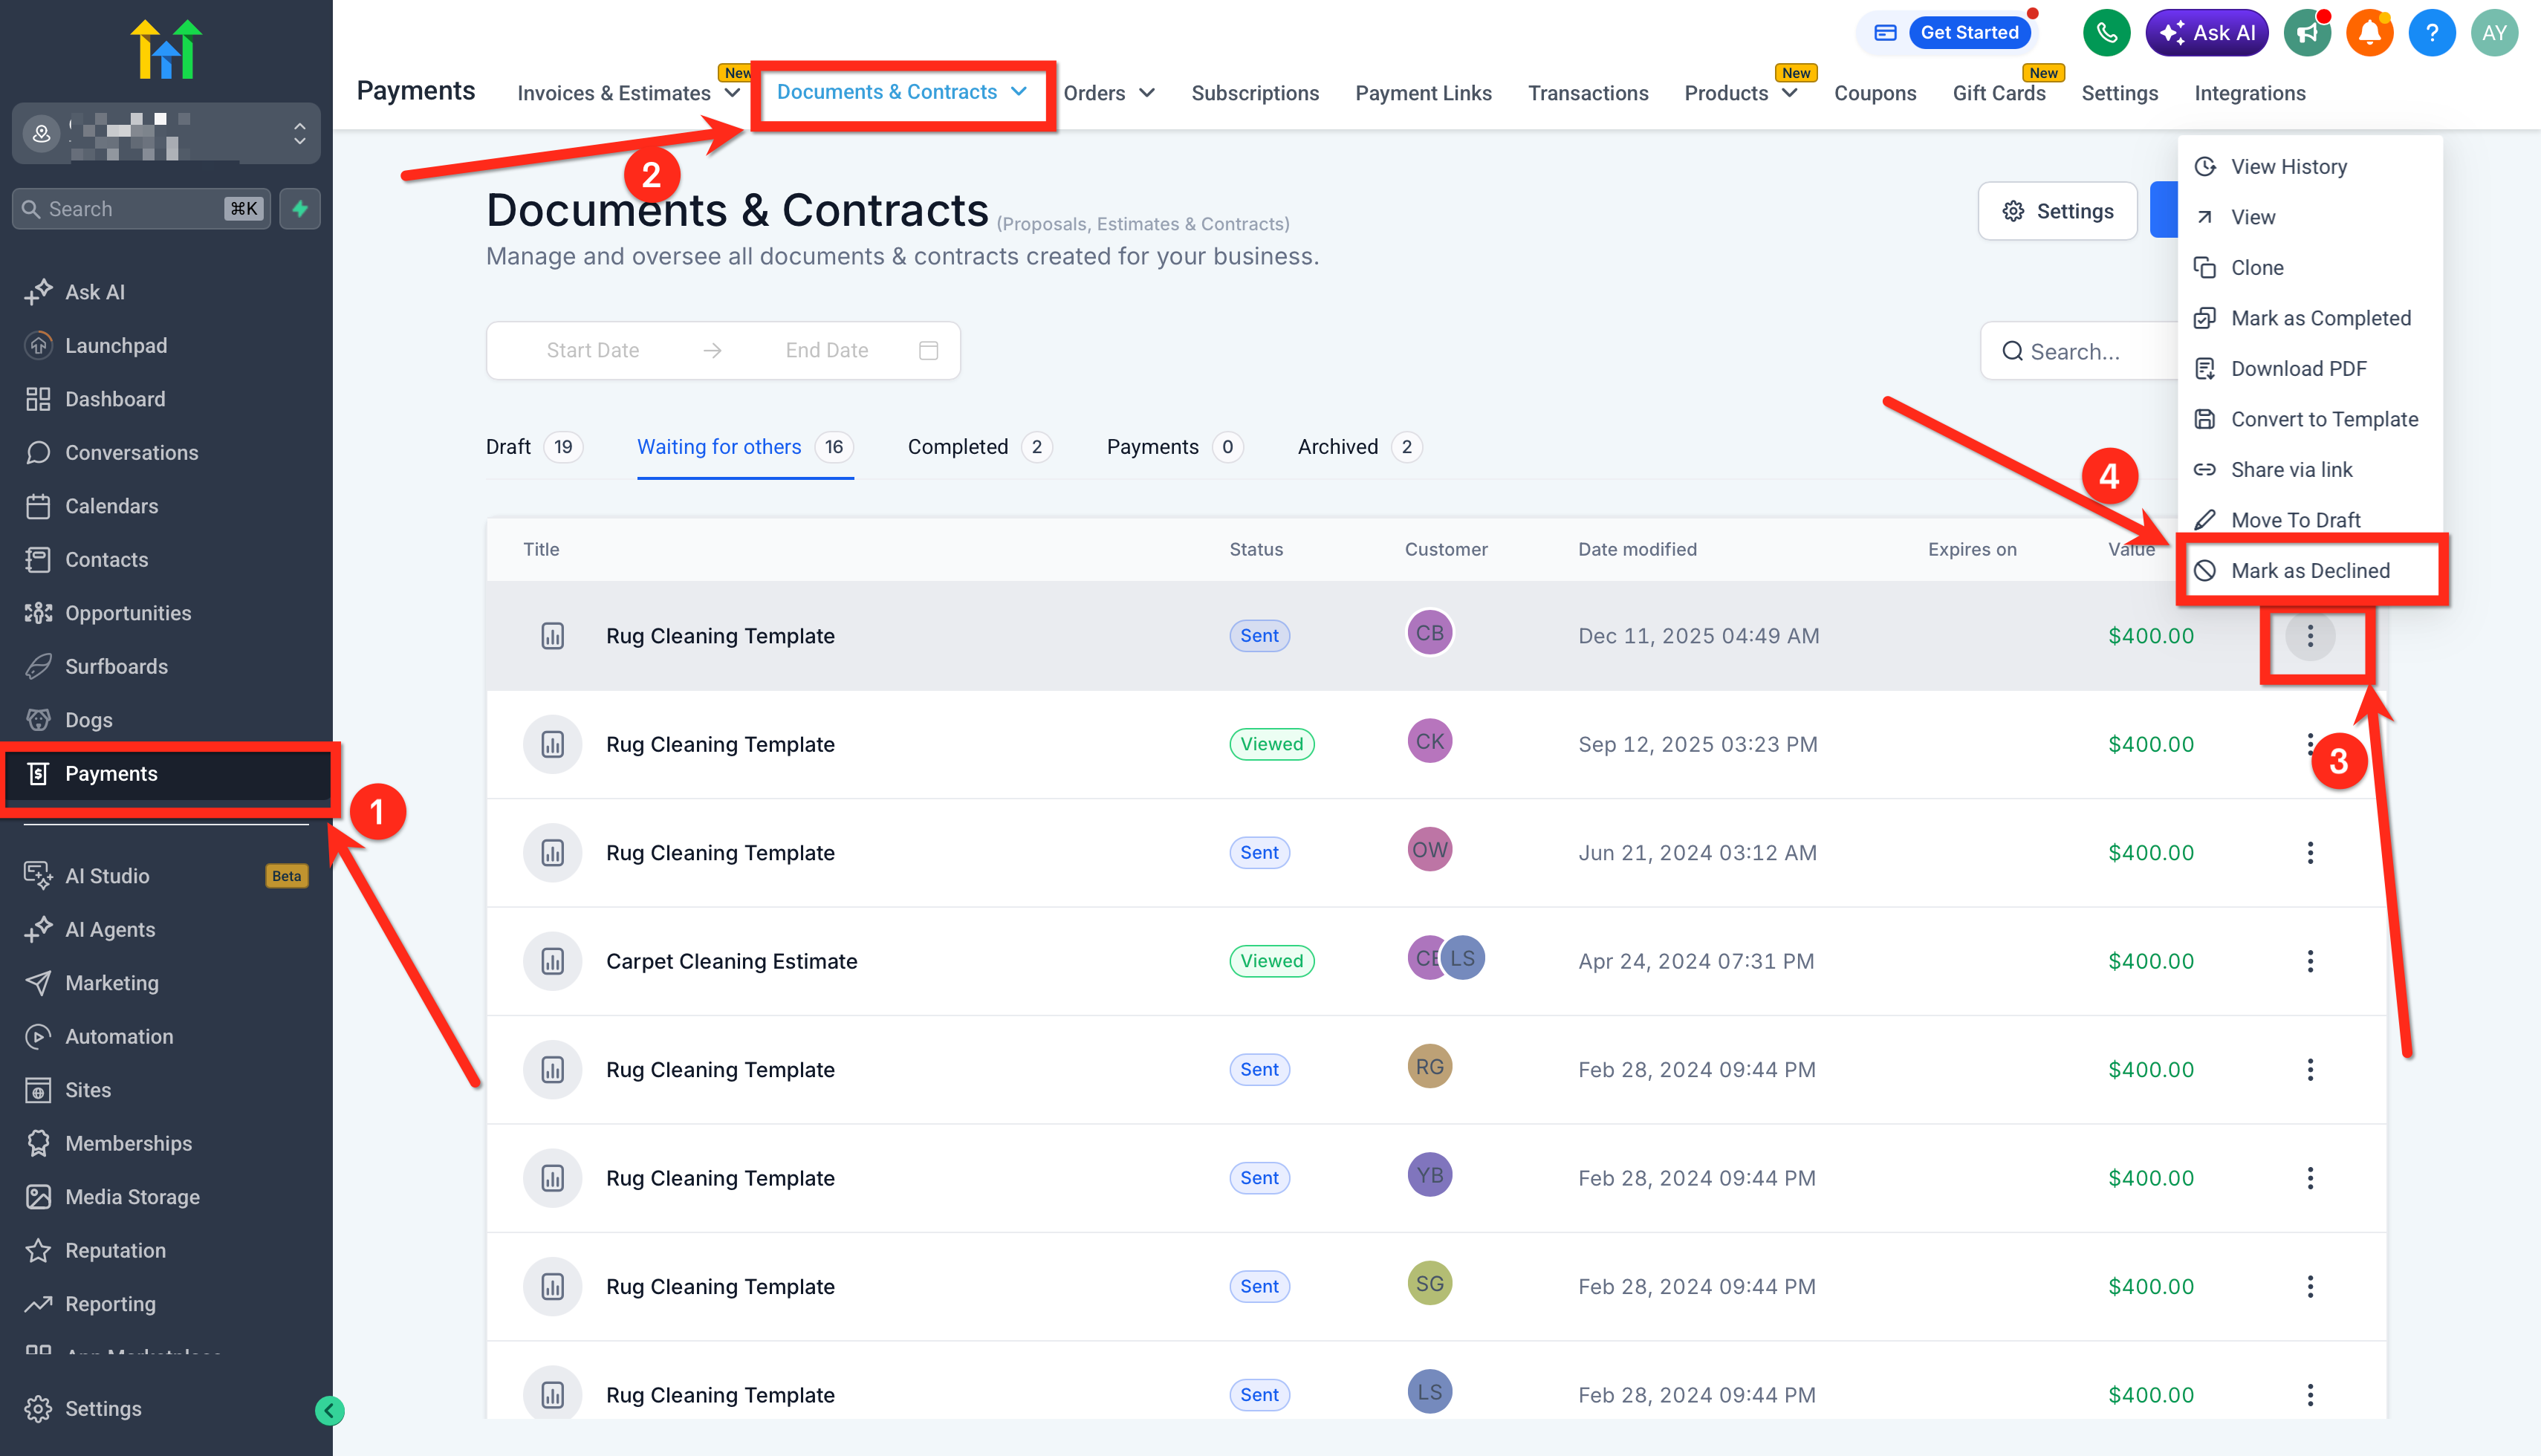Open the orange notifications bell
This screenshot has width=2541, height=1456.
(x=2369, y=33)
